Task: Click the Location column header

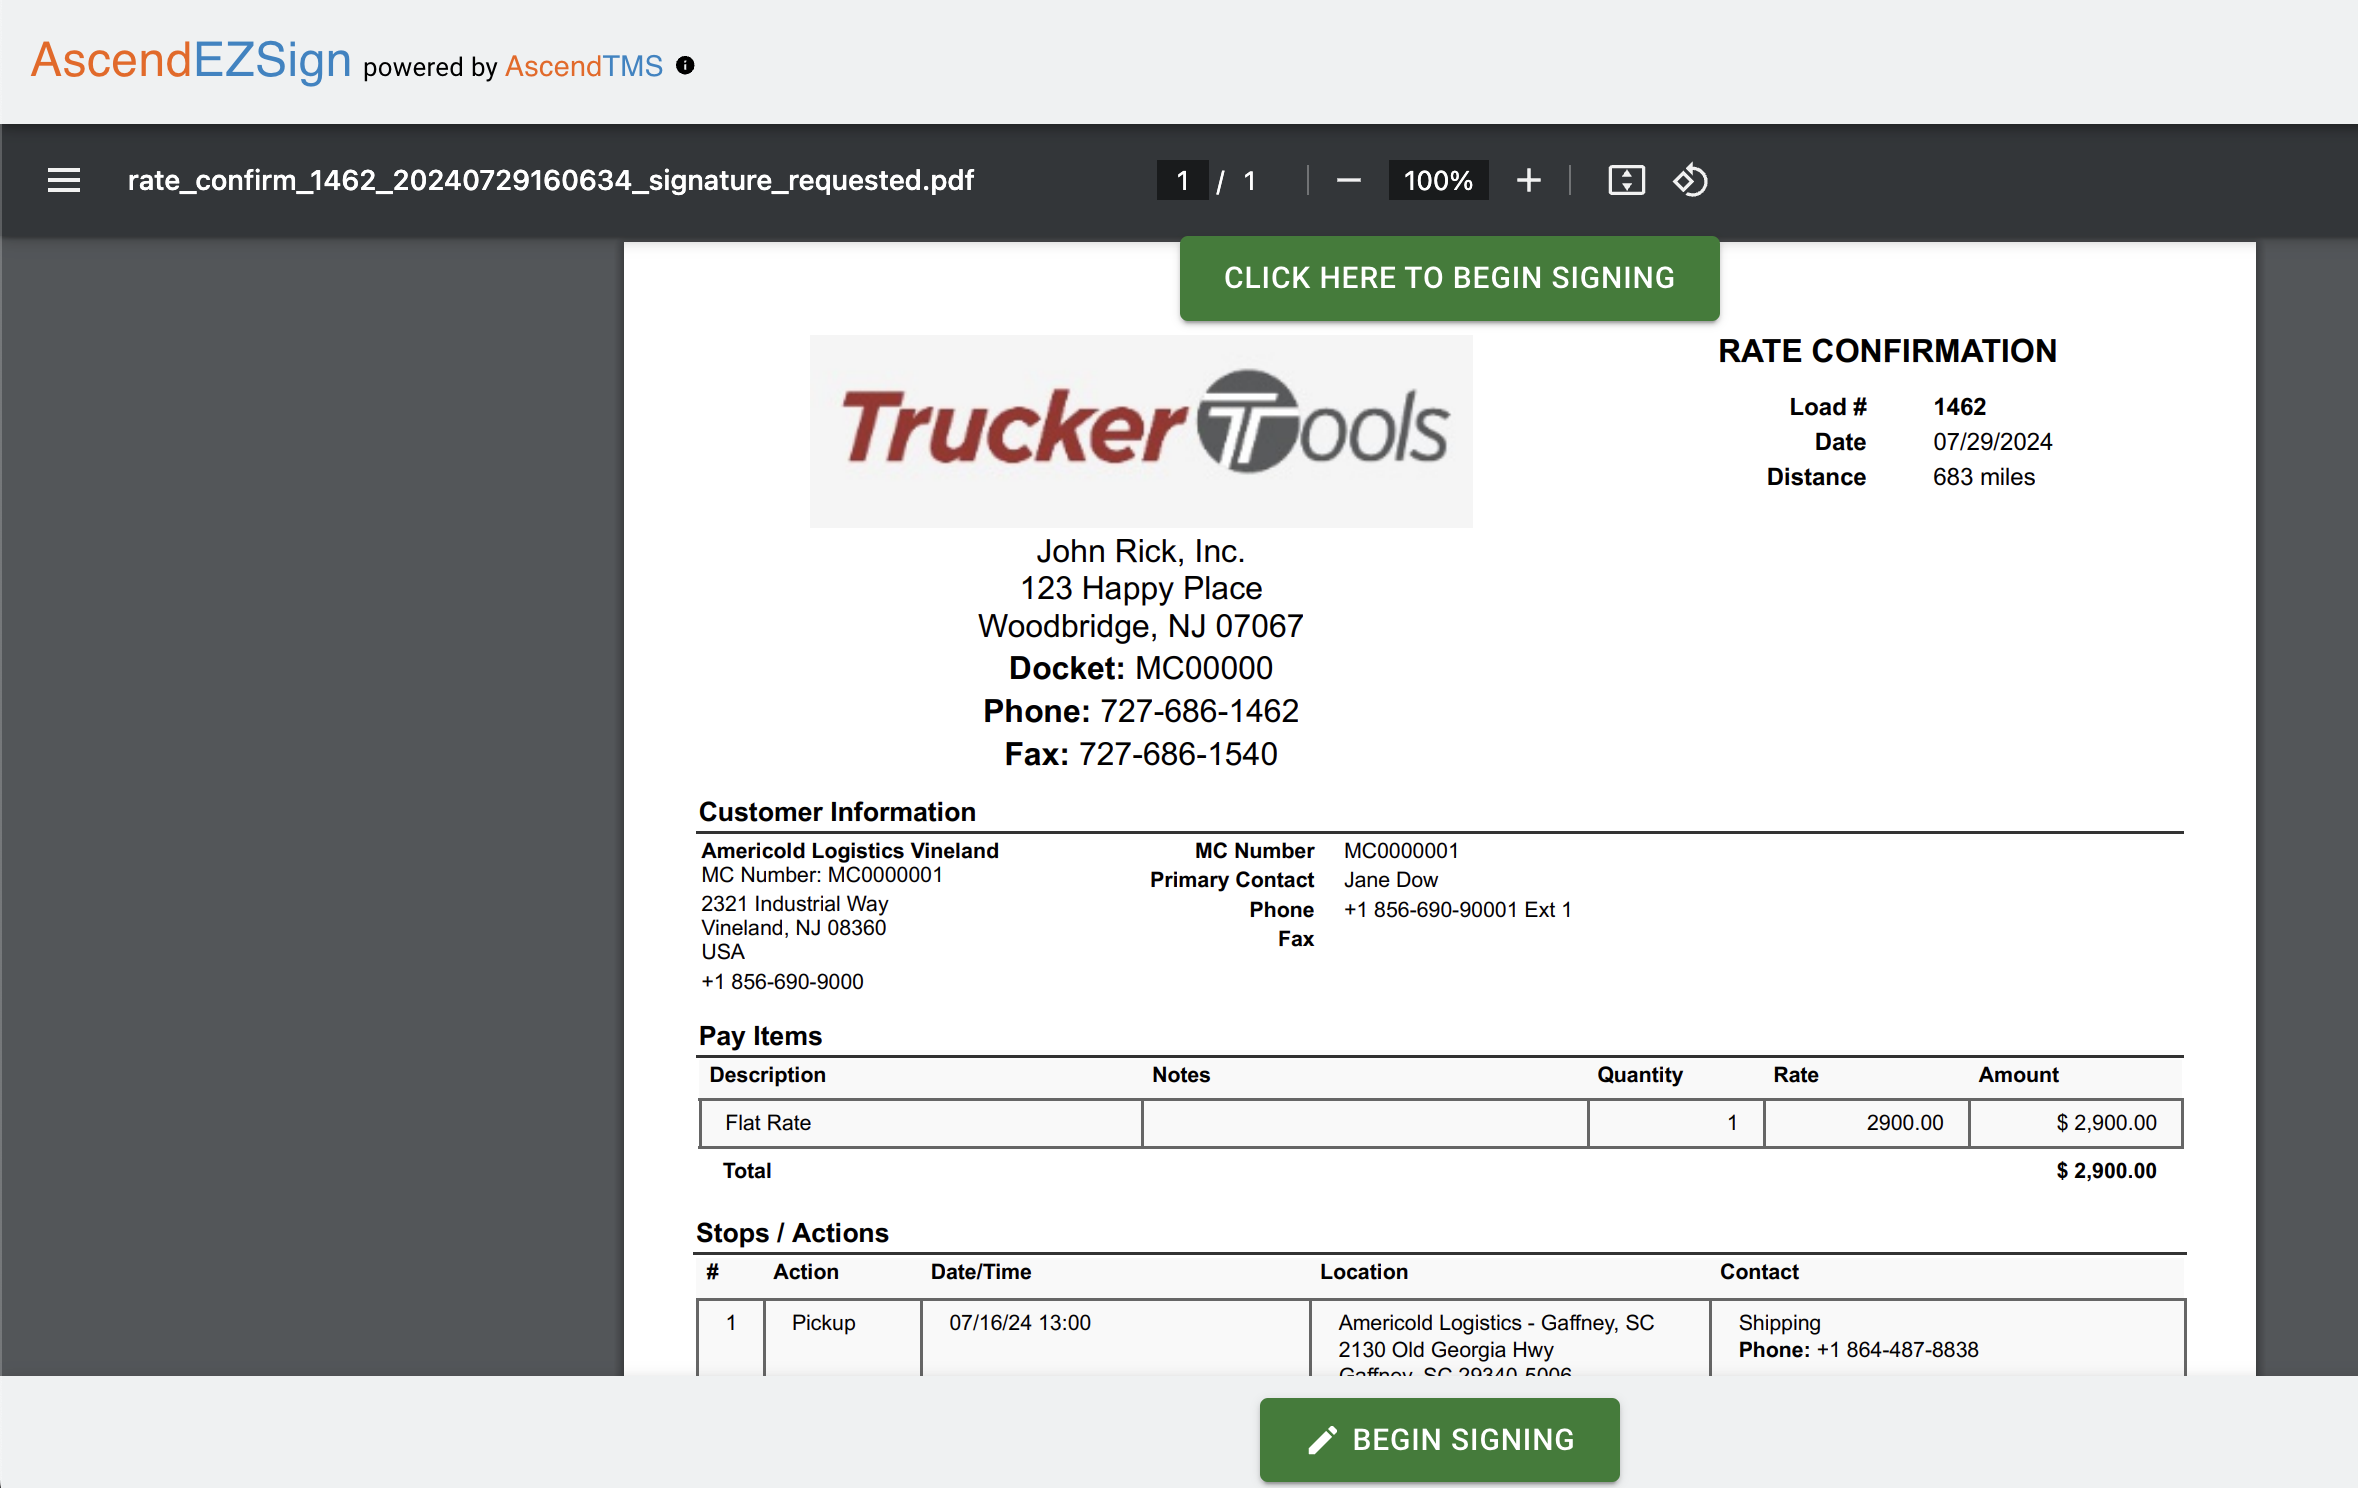Action: tap(1364, 1272)
